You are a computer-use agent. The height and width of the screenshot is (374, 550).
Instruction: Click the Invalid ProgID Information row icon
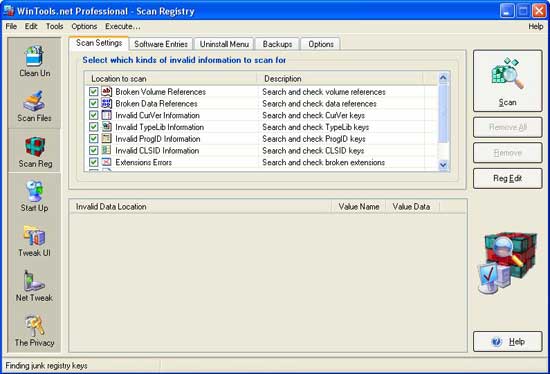(106, 139)
